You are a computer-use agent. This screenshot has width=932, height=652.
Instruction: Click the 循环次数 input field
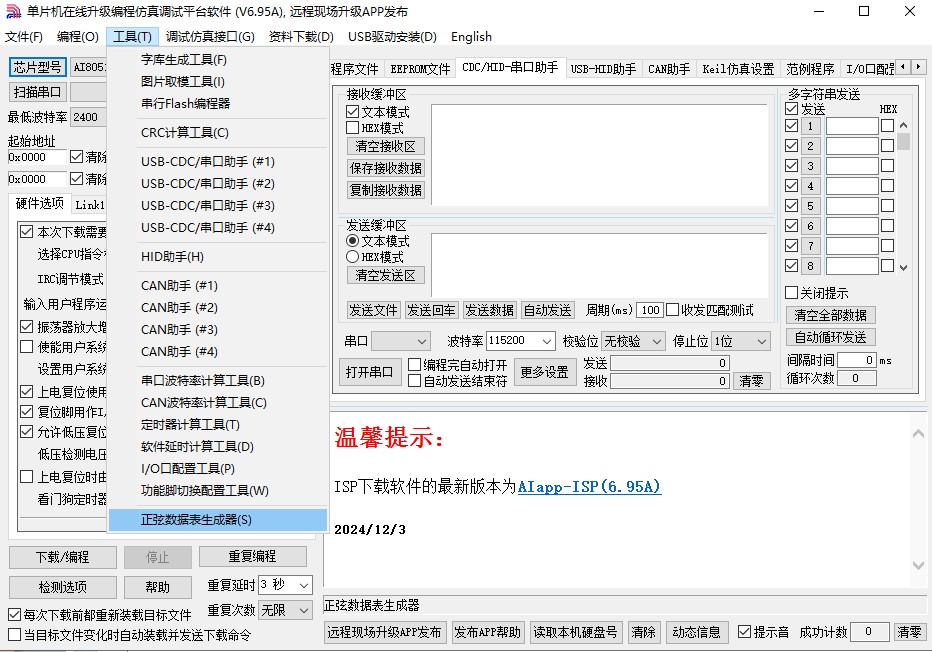tap(857, 378)
